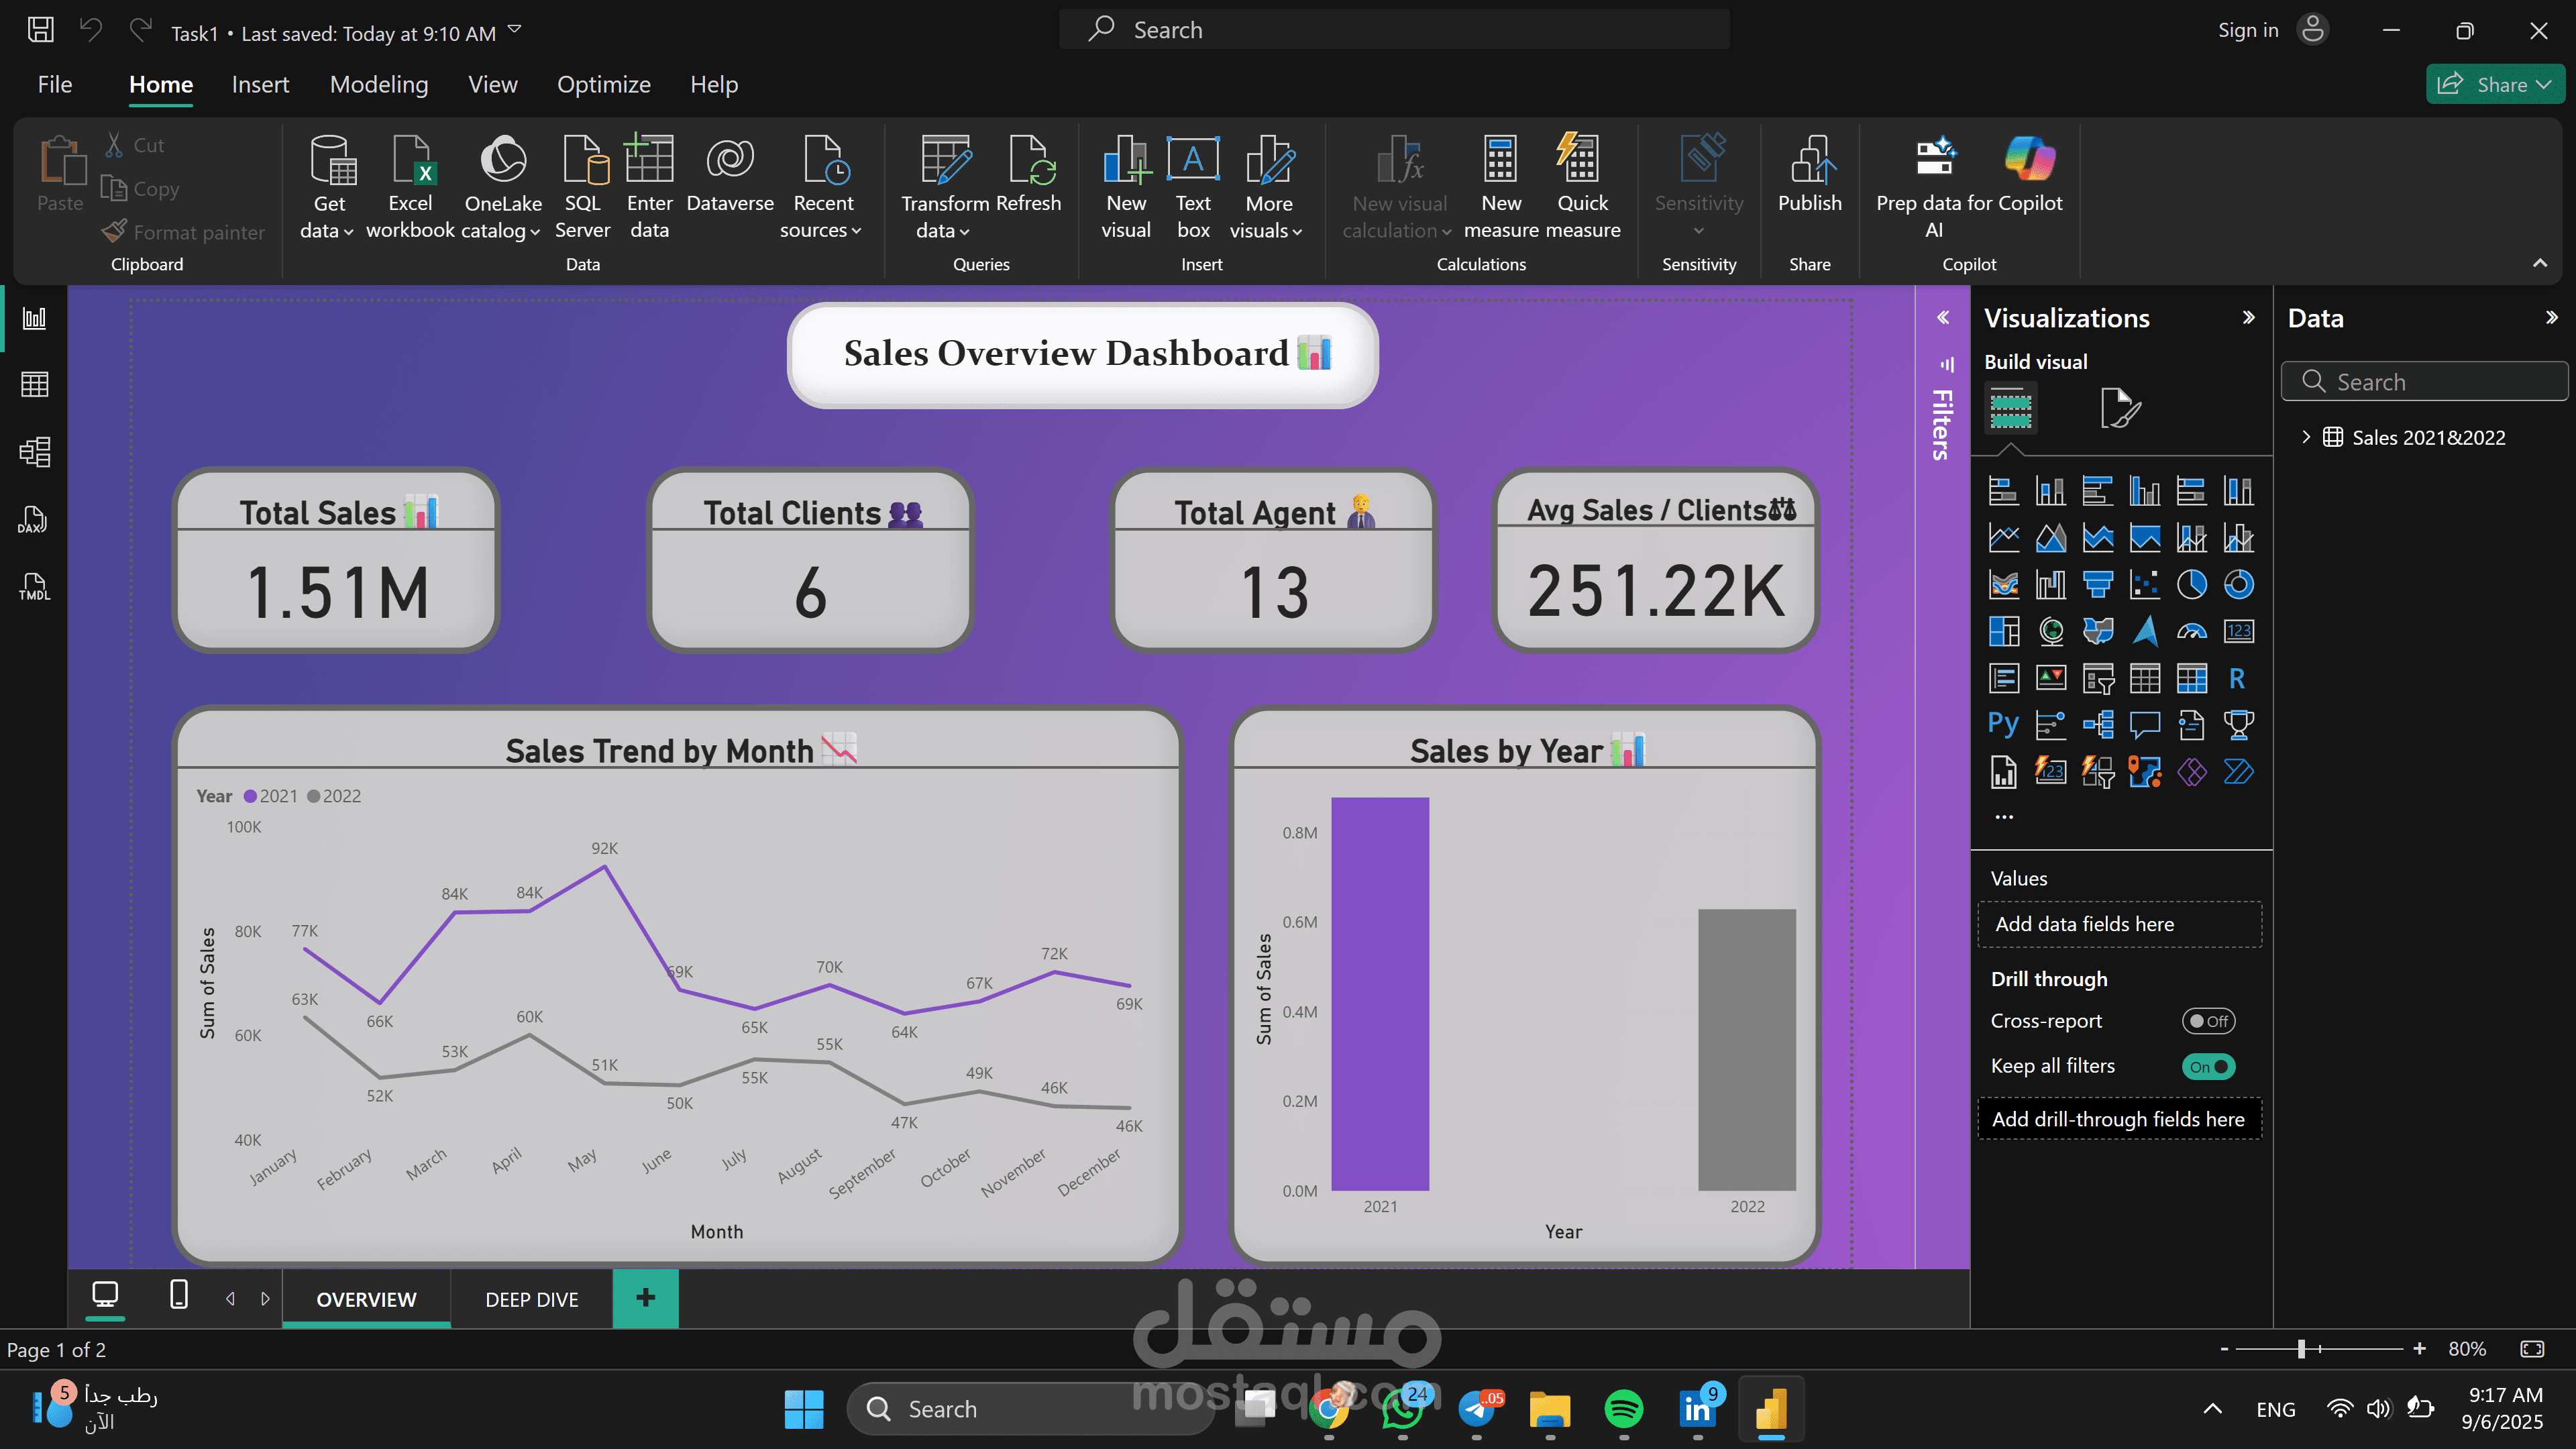Open the Modeling ribbon tab

pyautogui.click(x=379, y=85)
